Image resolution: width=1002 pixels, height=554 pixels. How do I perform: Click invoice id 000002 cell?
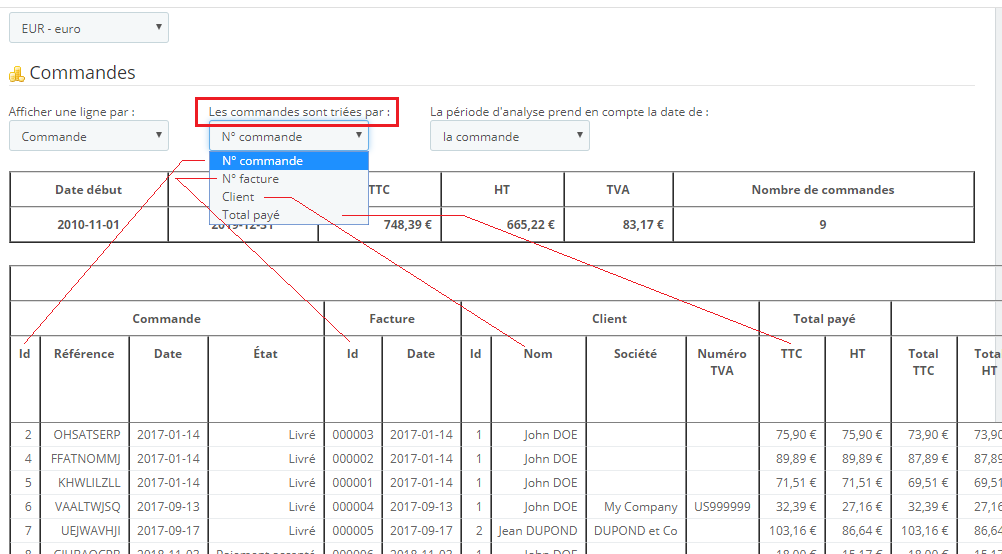[353, 459]
